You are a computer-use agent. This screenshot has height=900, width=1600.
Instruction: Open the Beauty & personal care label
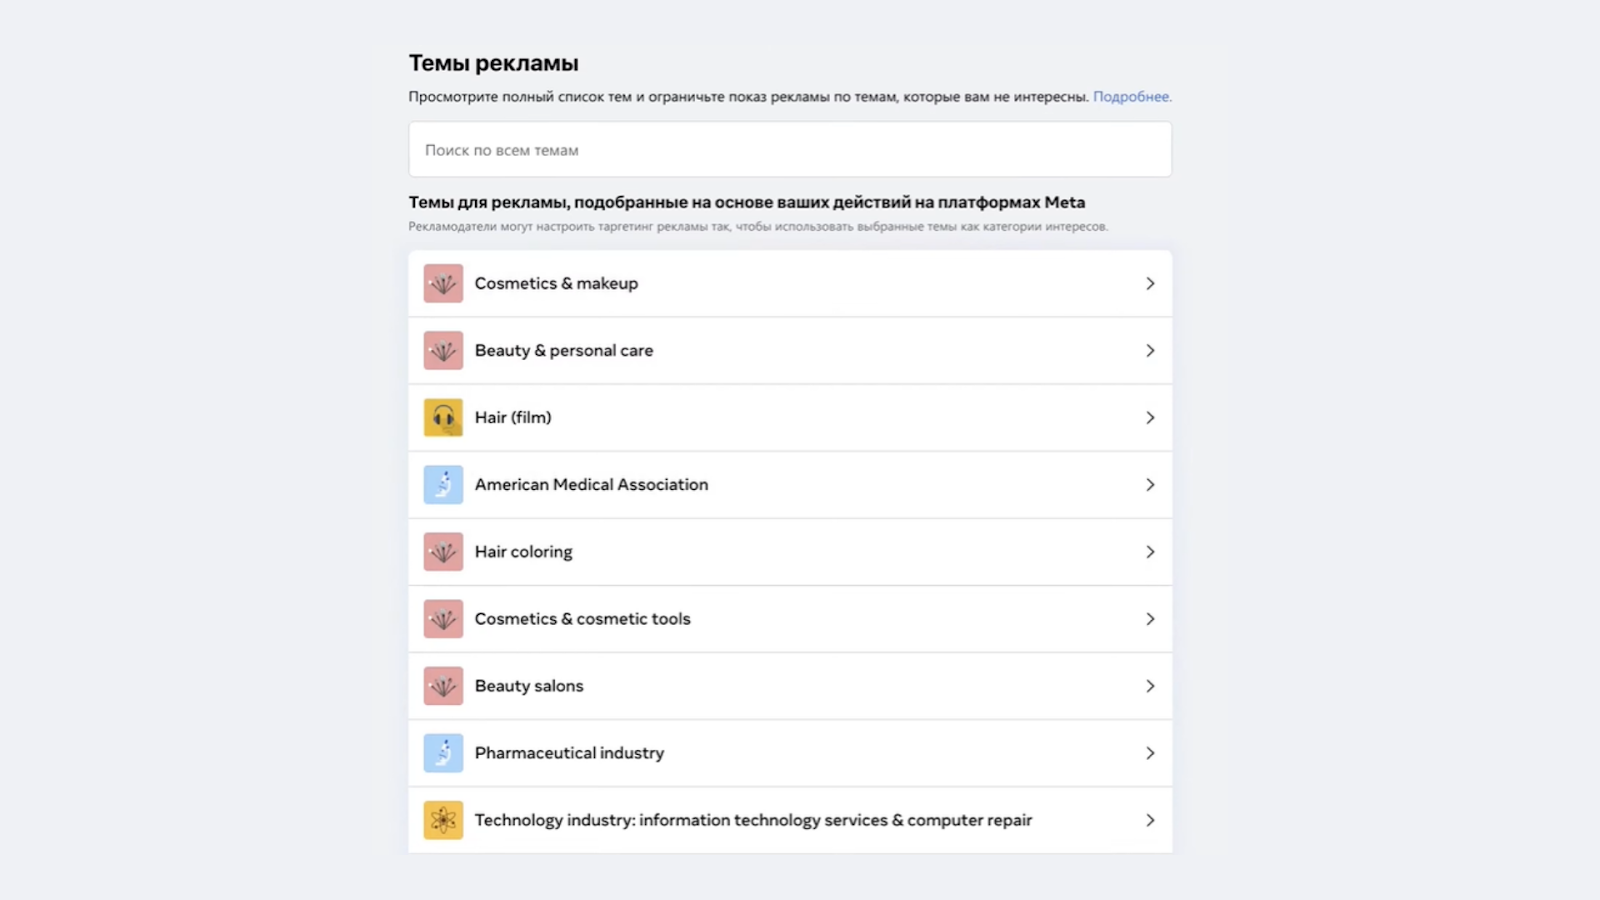pyautogui.click(x=563, y=351)
